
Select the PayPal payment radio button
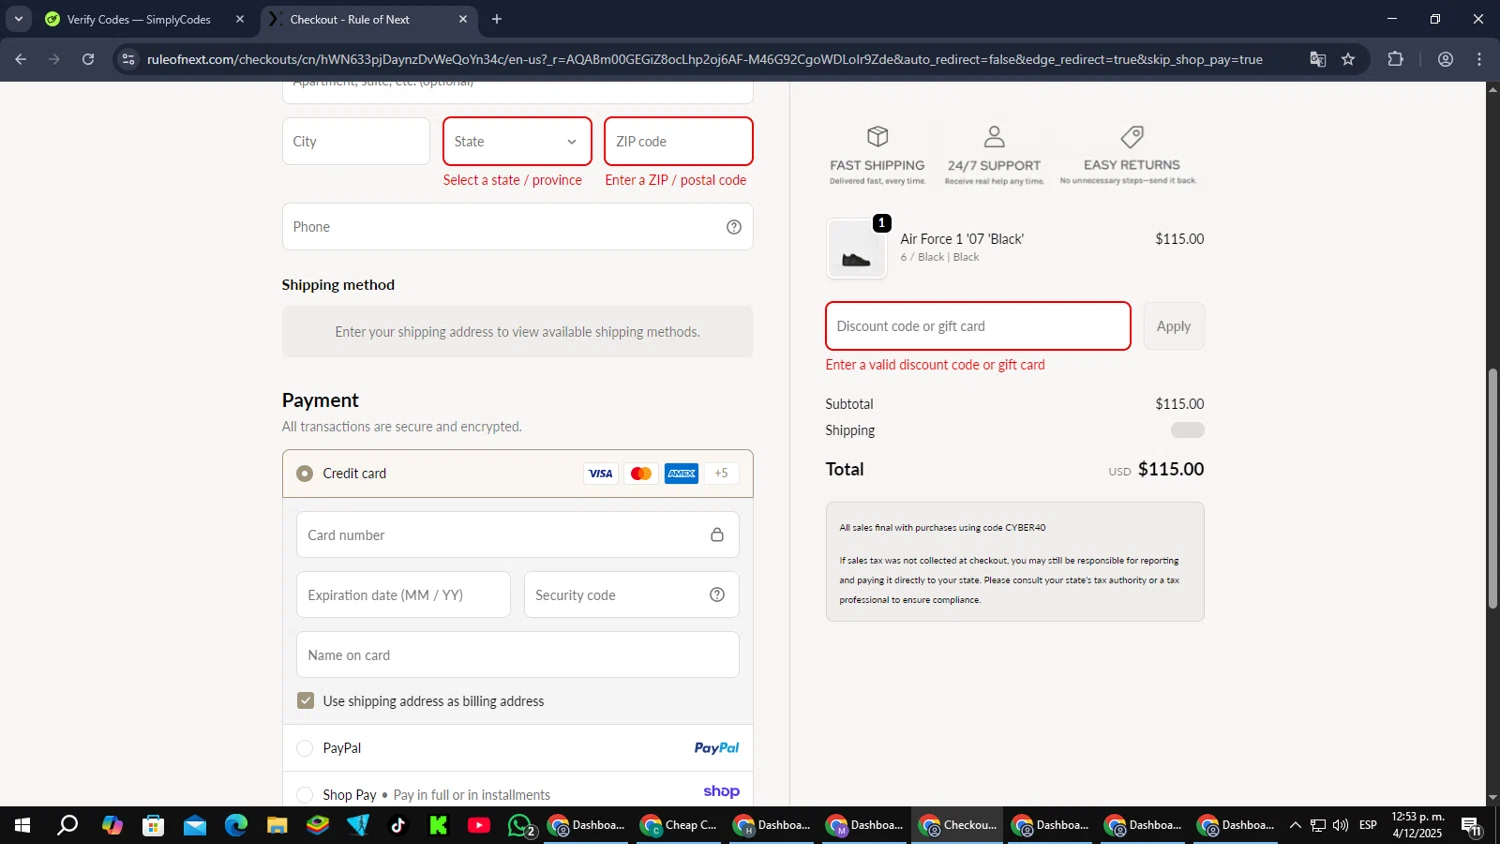tap(305, 748)
